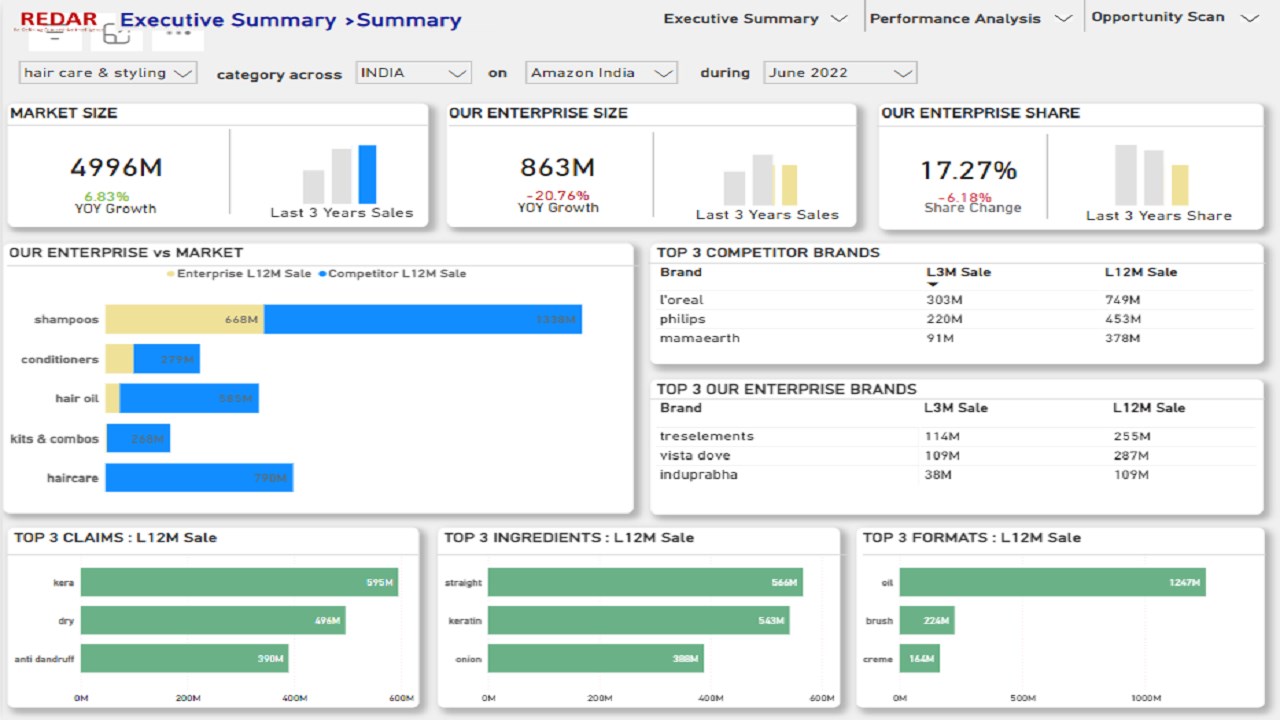Viewport: 1280px width, 720px height.
Task: Click the 4996M market size value
Action: [x=116, y=168]
